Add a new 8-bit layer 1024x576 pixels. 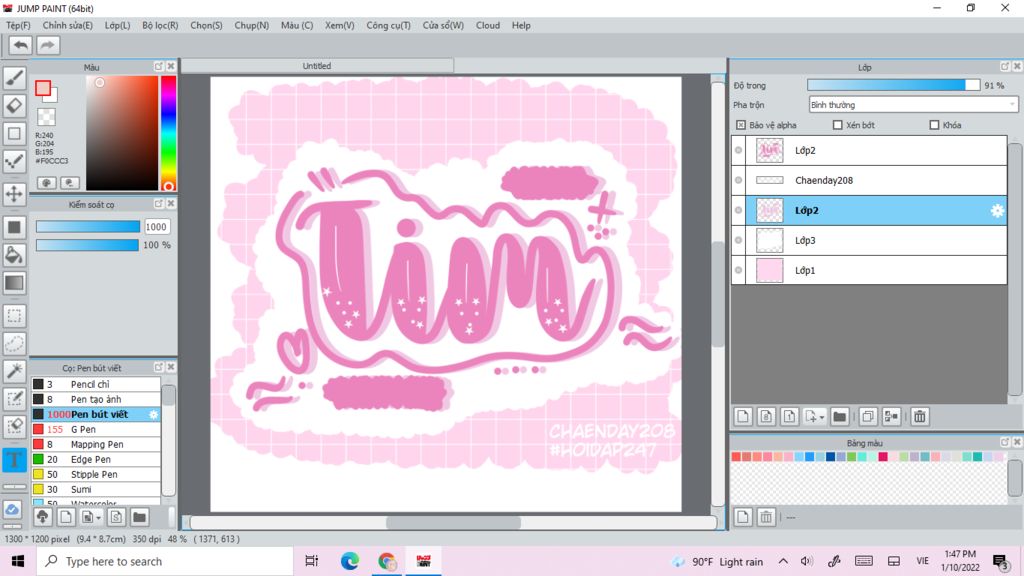point(766,416)
